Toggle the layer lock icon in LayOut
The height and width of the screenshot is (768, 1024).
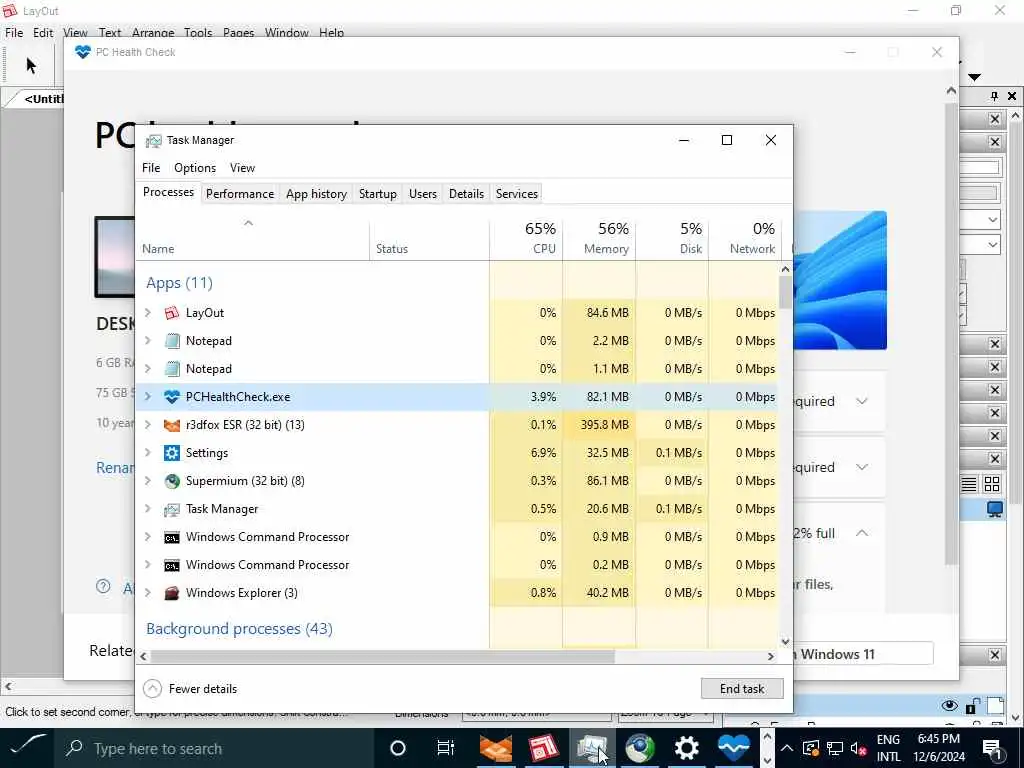coord(972,705)
